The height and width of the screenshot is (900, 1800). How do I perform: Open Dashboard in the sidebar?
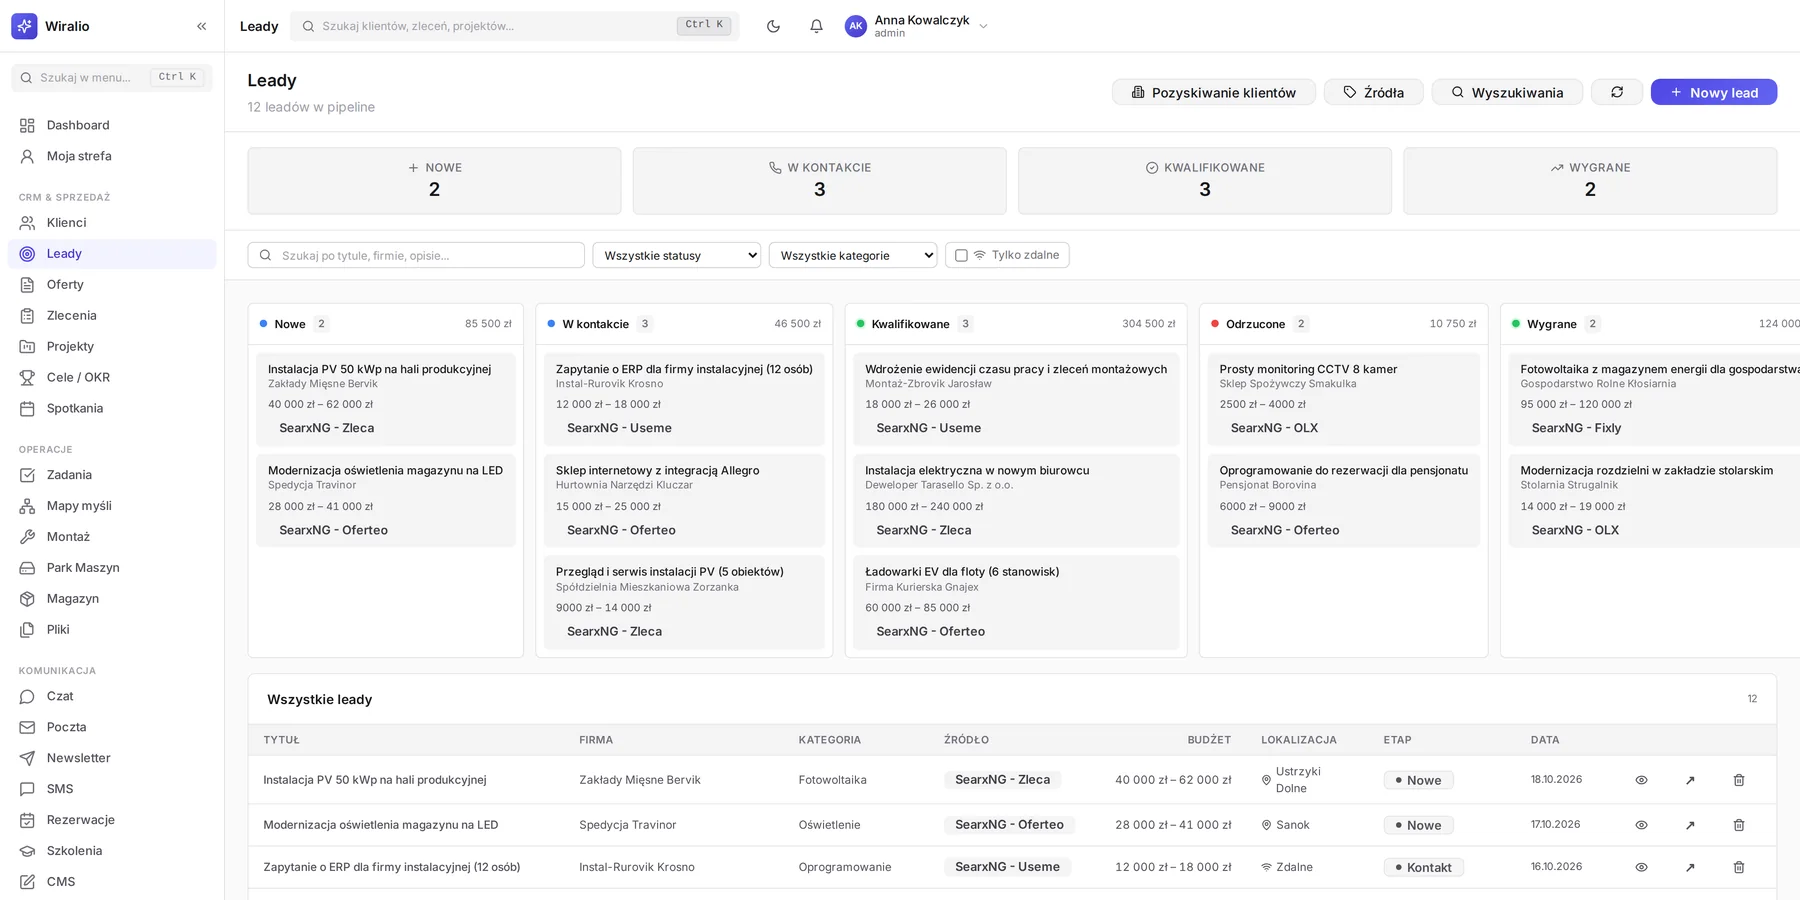coord(112,125)
